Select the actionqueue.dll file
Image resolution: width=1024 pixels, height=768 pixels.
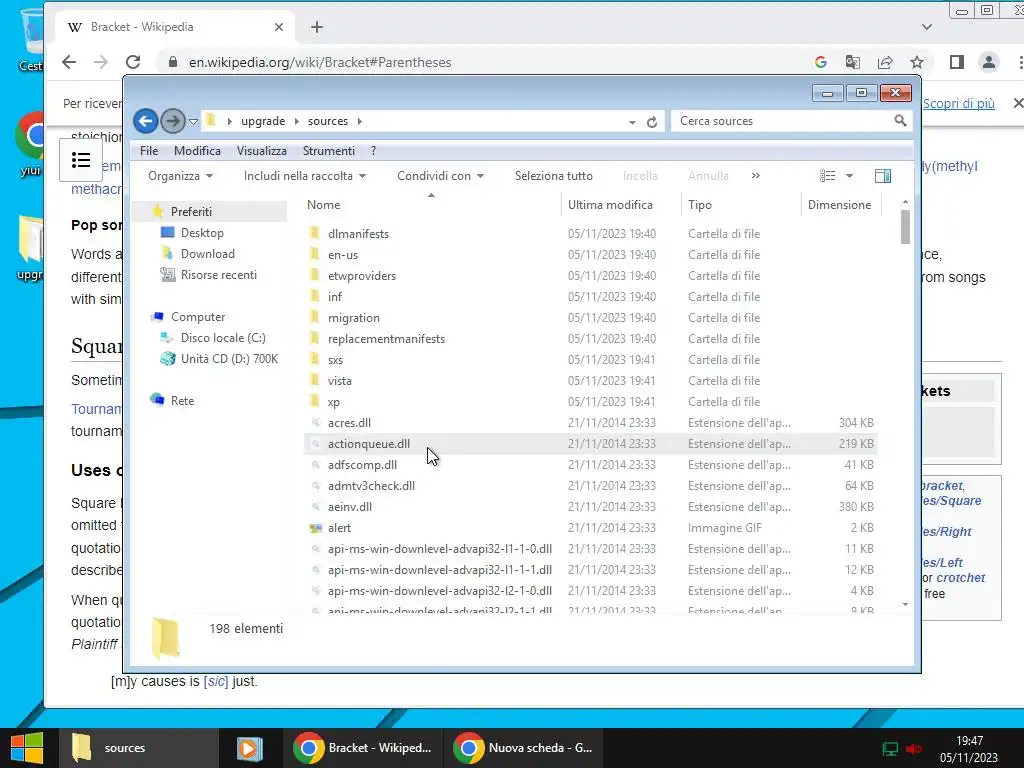[x=590, y=443]
